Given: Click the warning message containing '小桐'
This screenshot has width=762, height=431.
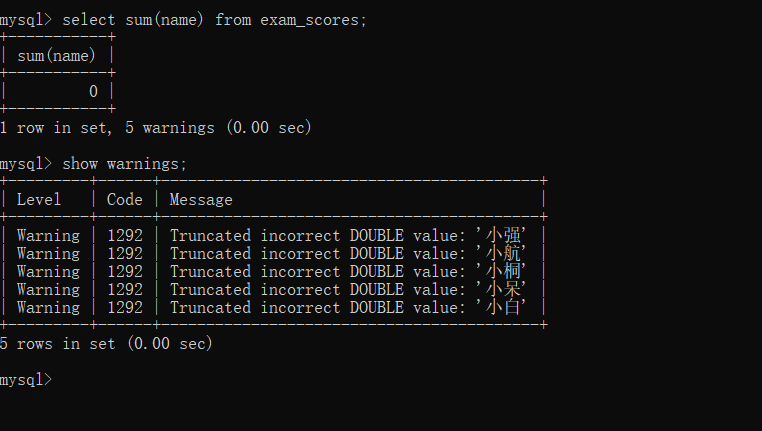Looking at the screenshot, I should (348, 272).
